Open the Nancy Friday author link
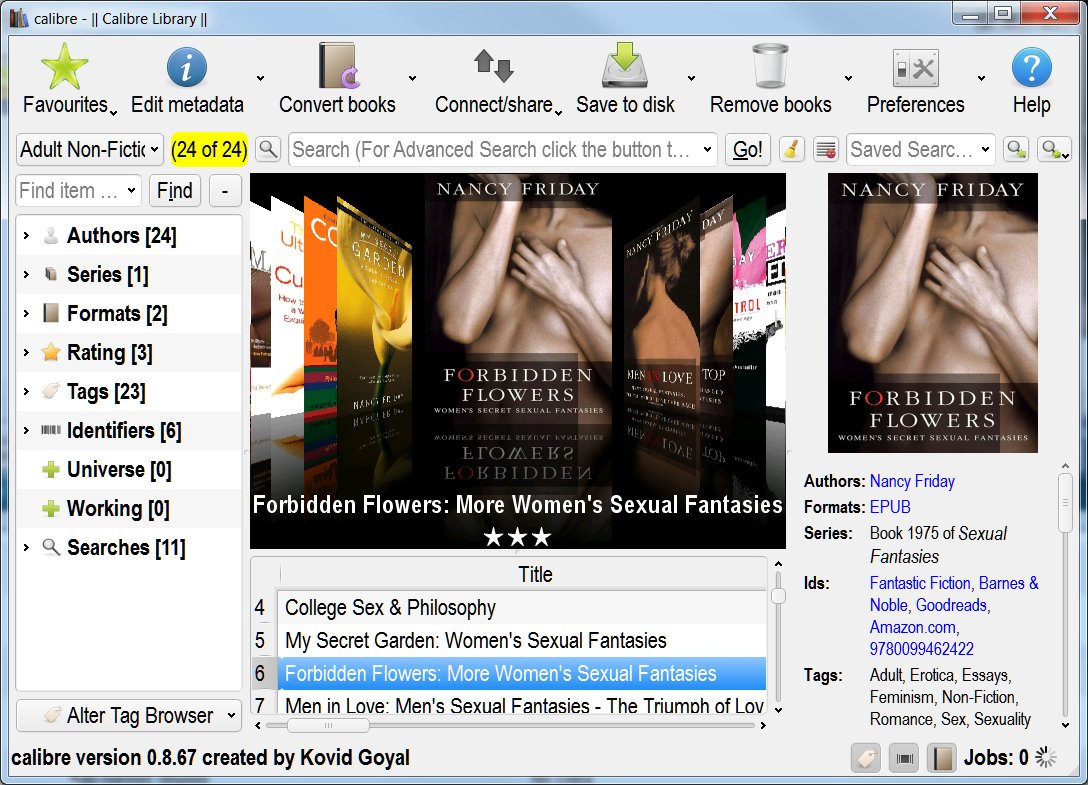The image size is (1088, 785). (x=912, y=481)
